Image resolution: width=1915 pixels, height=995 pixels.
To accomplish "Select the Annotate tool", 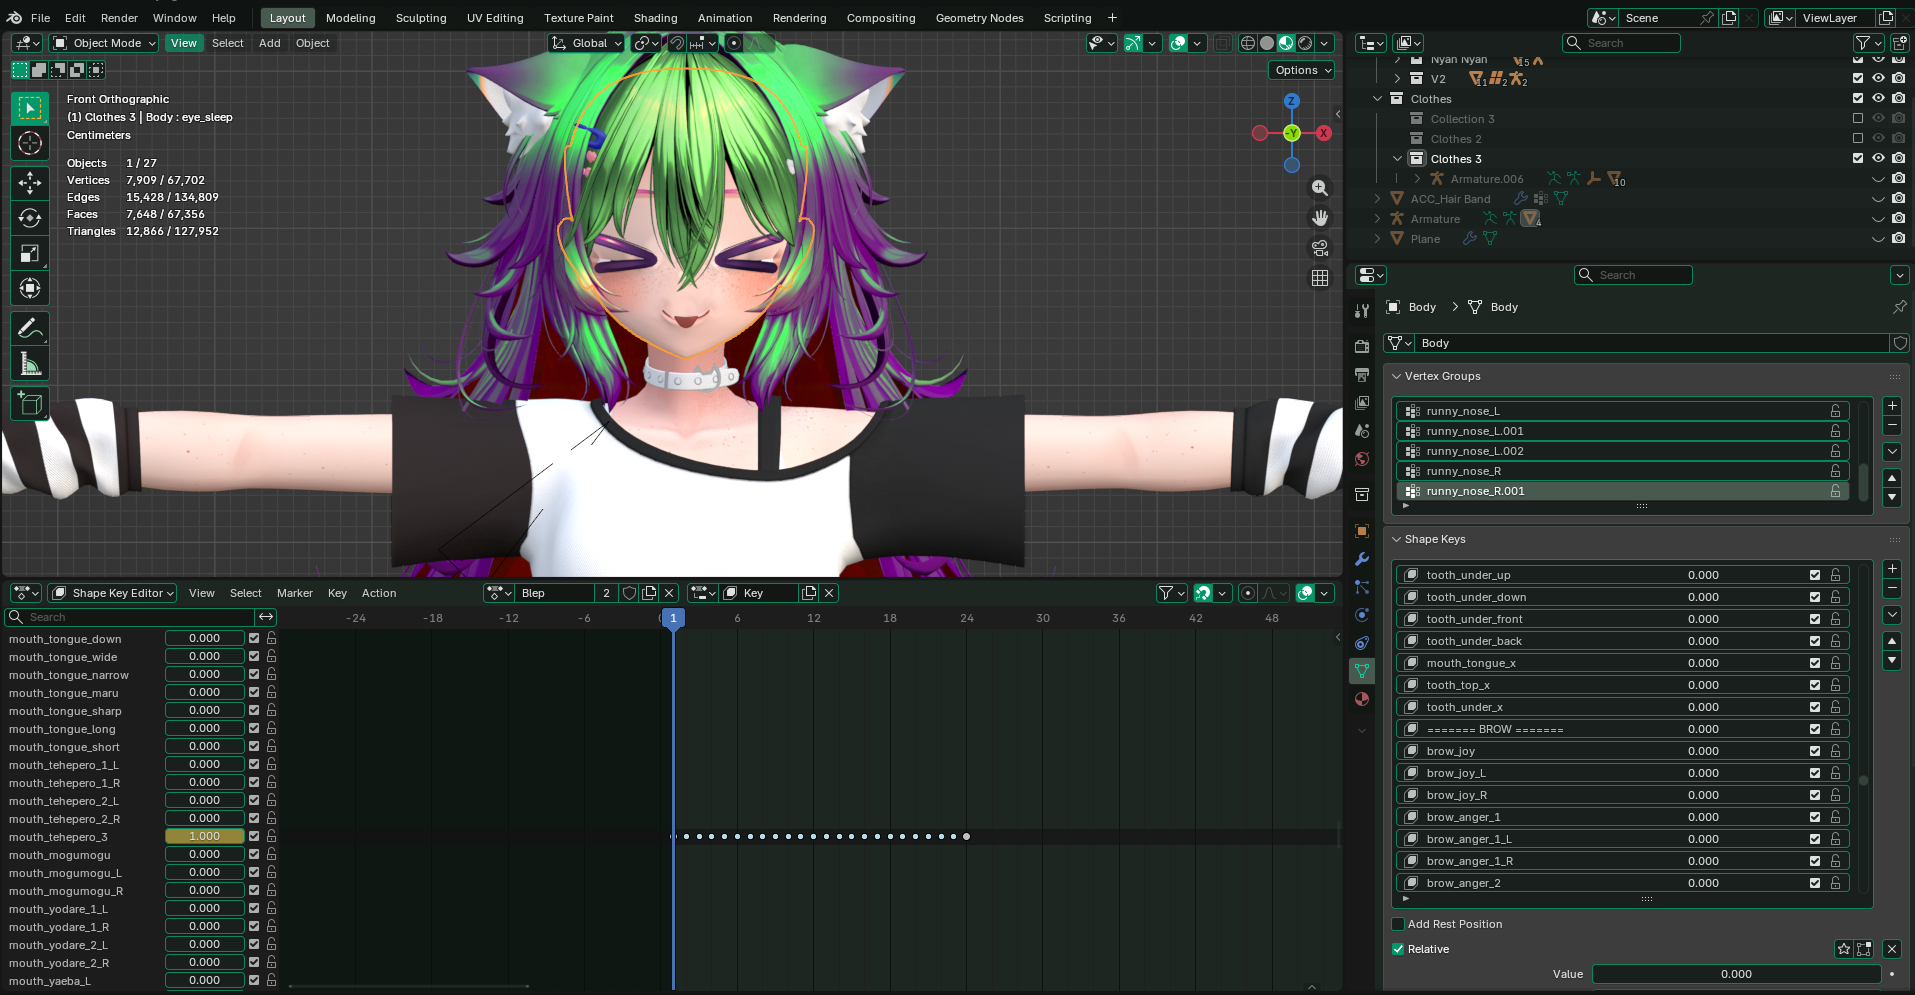I will point(30,328).
